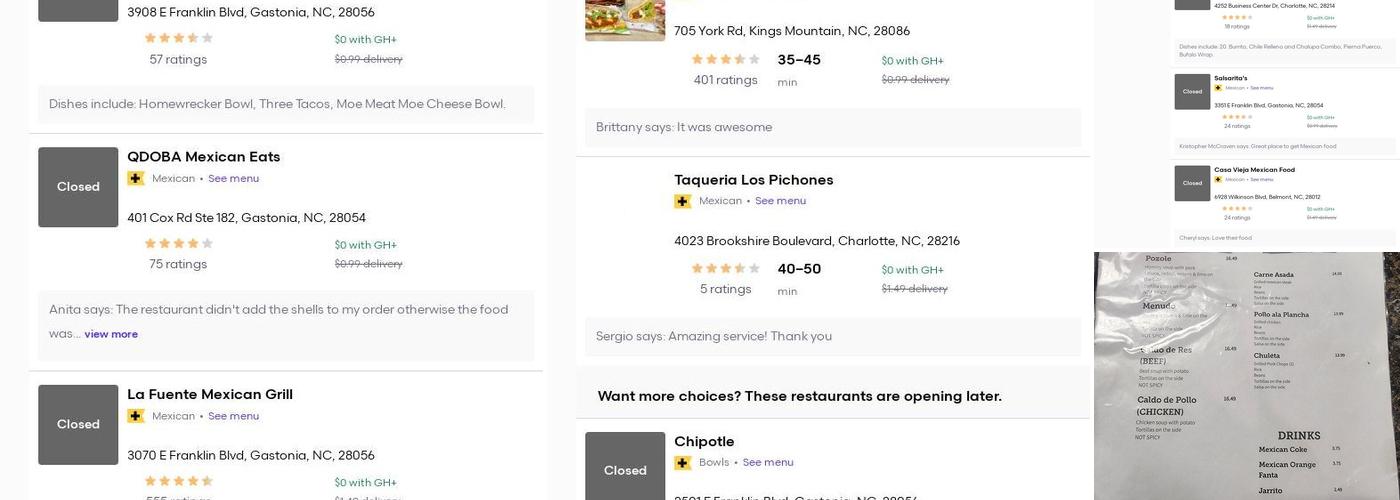Click the GH+ badge for Taqueria Los Pichones
This screenshot has width=1400, height=500.
pos(683,202)
